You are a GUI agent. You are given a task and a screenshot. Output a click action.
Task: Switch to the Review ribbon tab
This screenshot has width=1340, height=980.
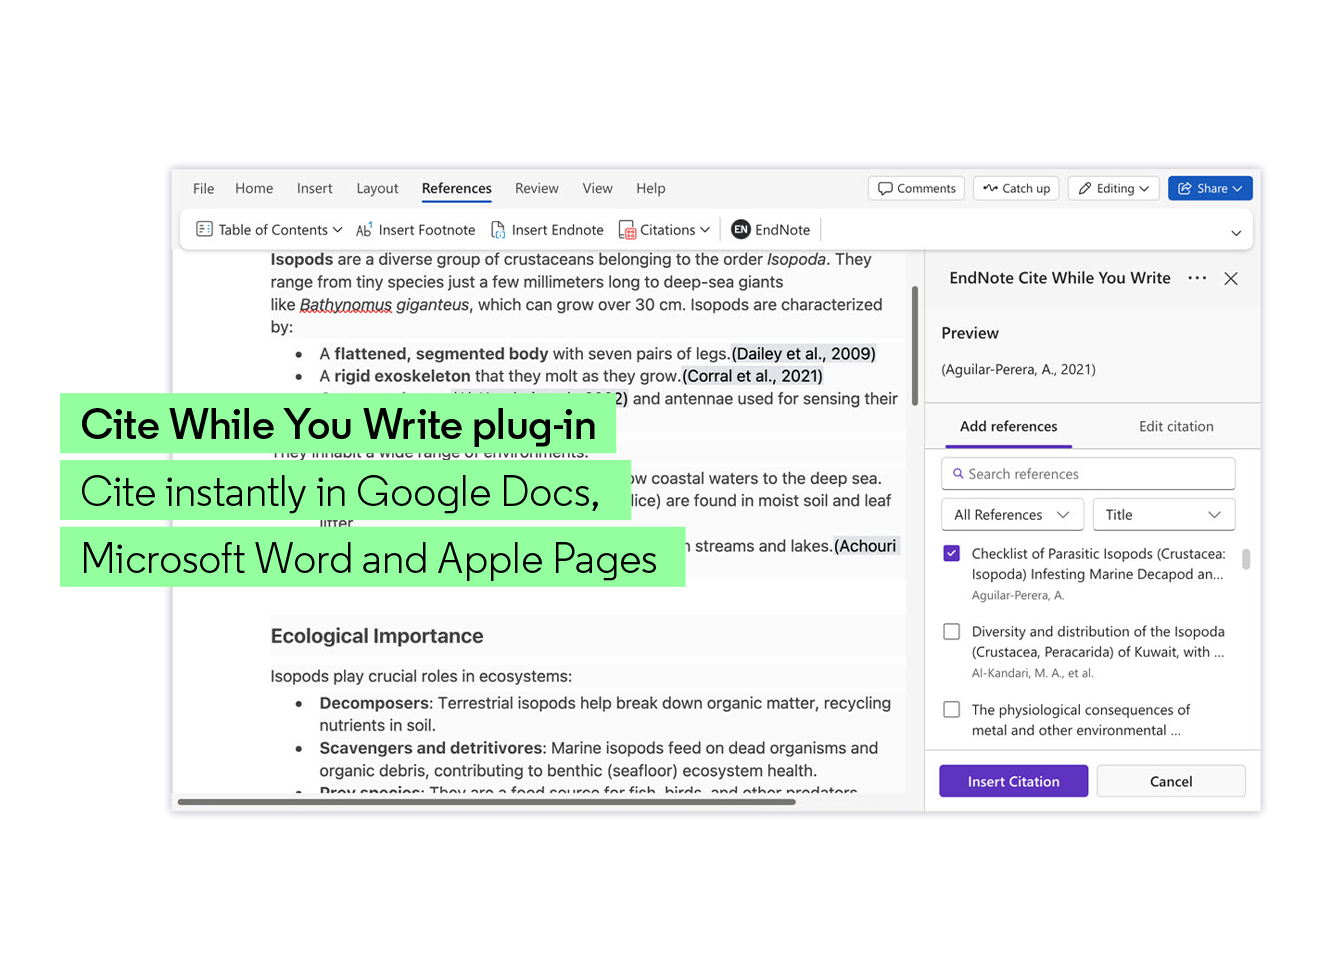(536, 188)
